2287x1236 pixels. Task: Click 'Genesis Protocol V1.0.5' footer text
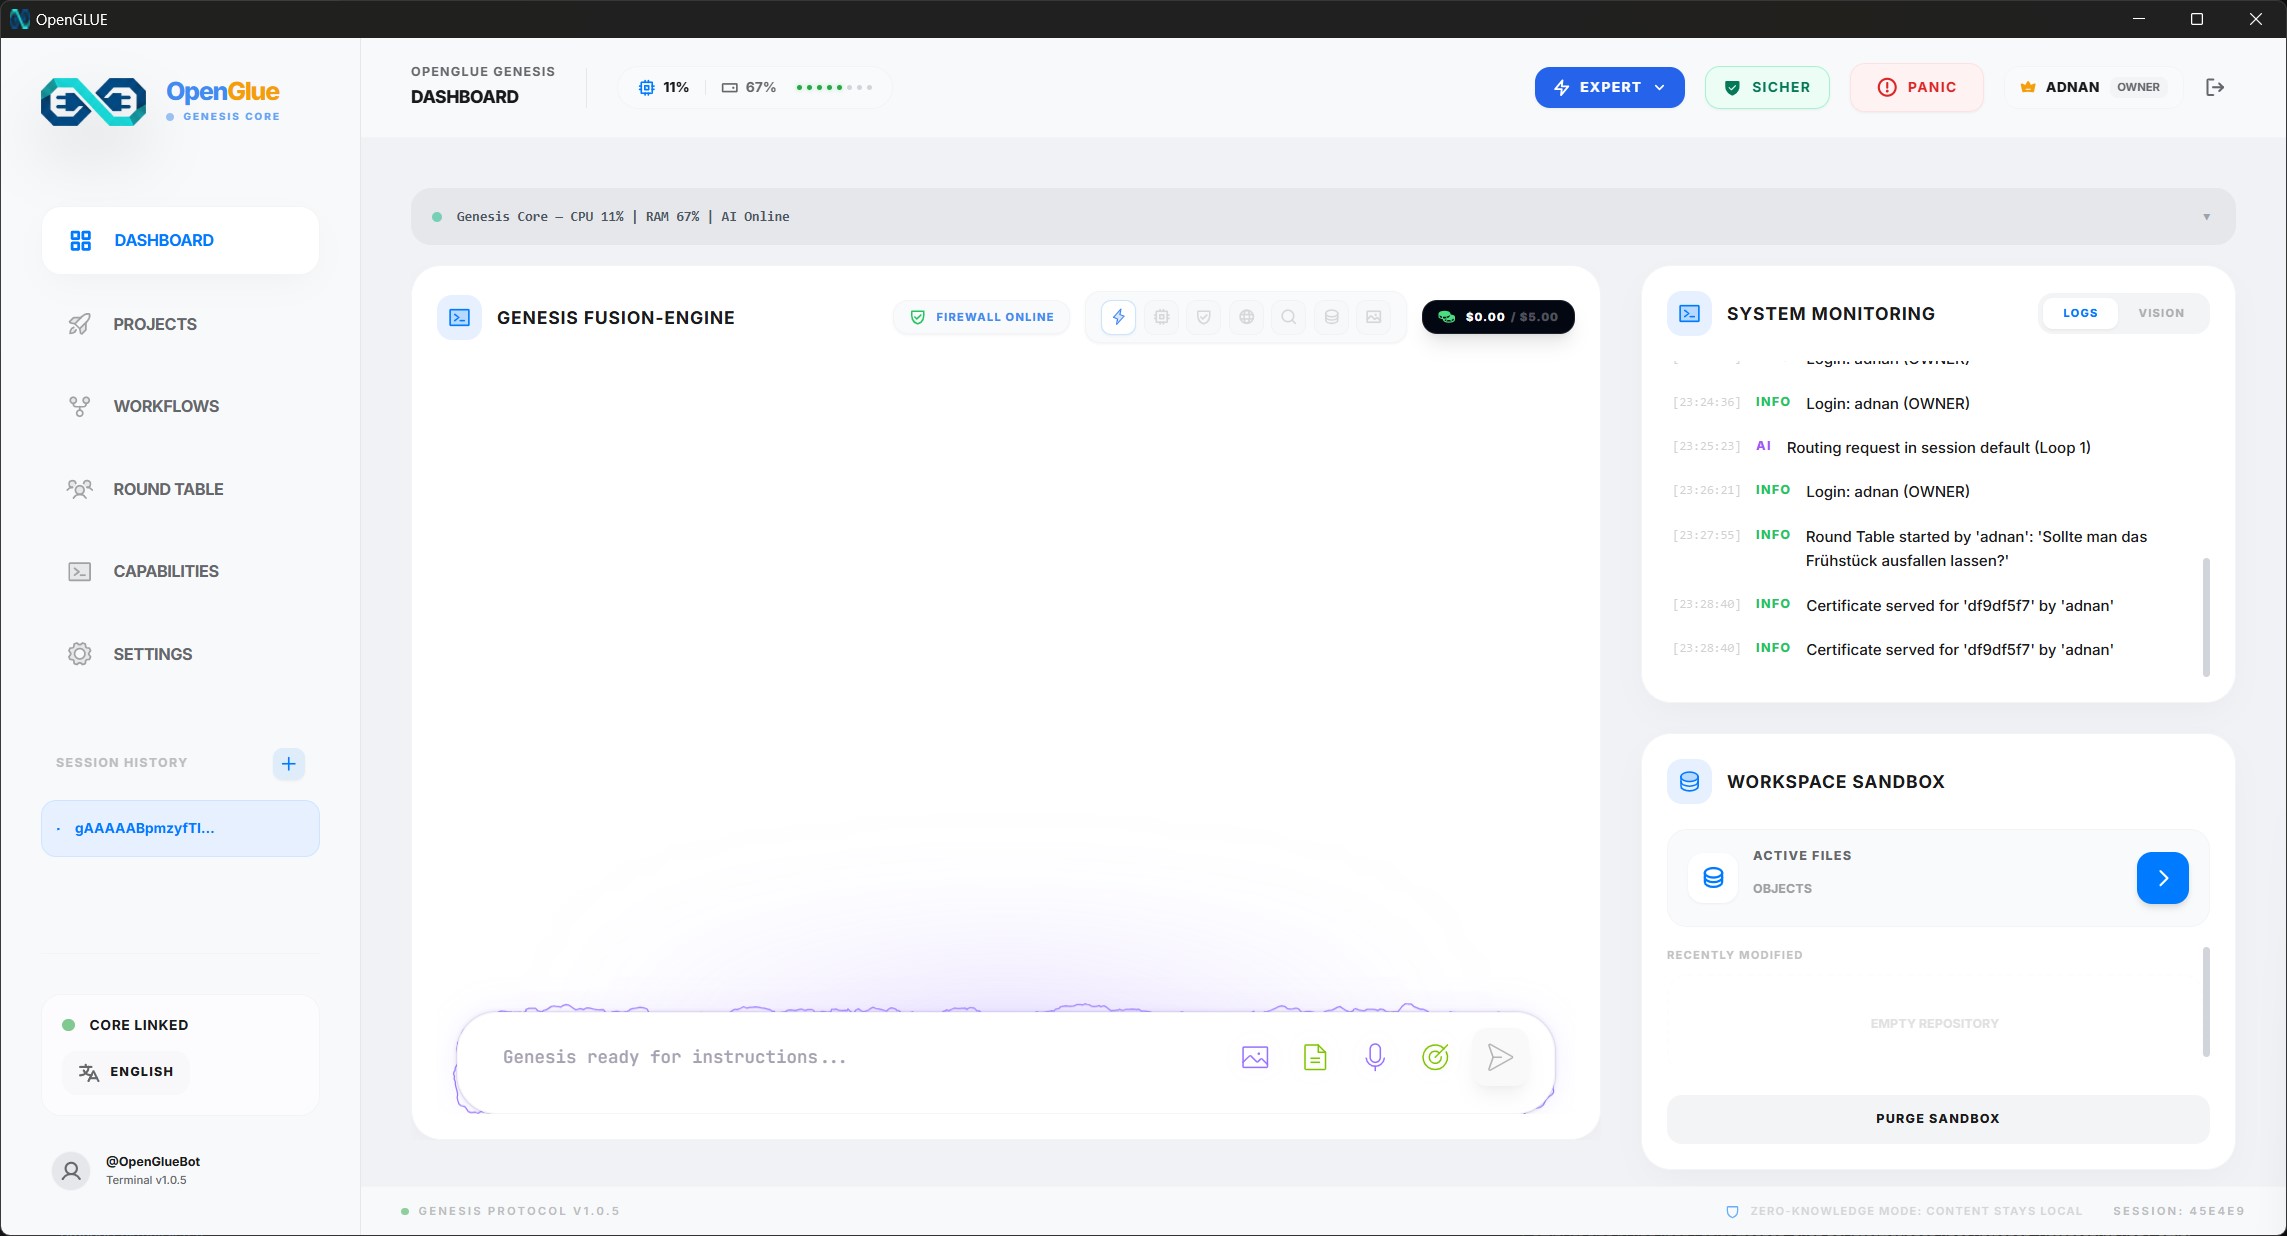point(519,1211)
